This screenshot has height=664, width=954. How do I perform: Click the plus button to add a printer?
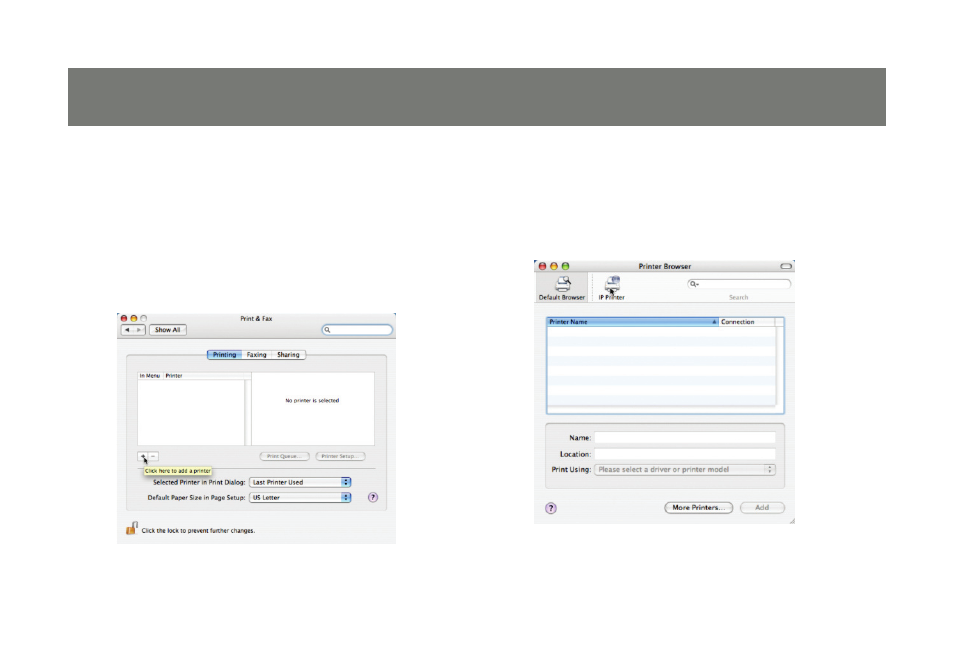tap(143, 456)
